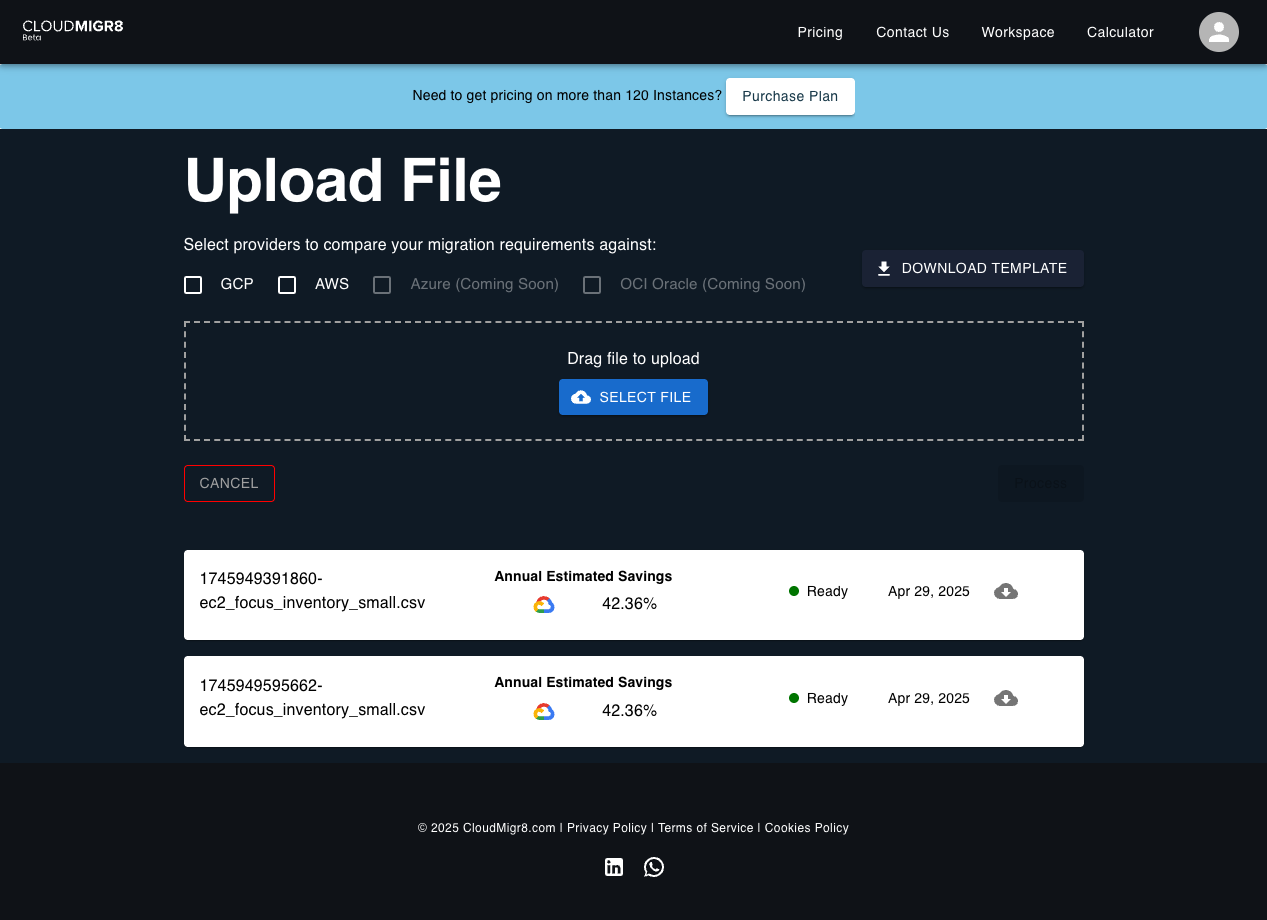Open the Privacy Policy link
Screen dimensions: 1267x920
coord(607,828)
